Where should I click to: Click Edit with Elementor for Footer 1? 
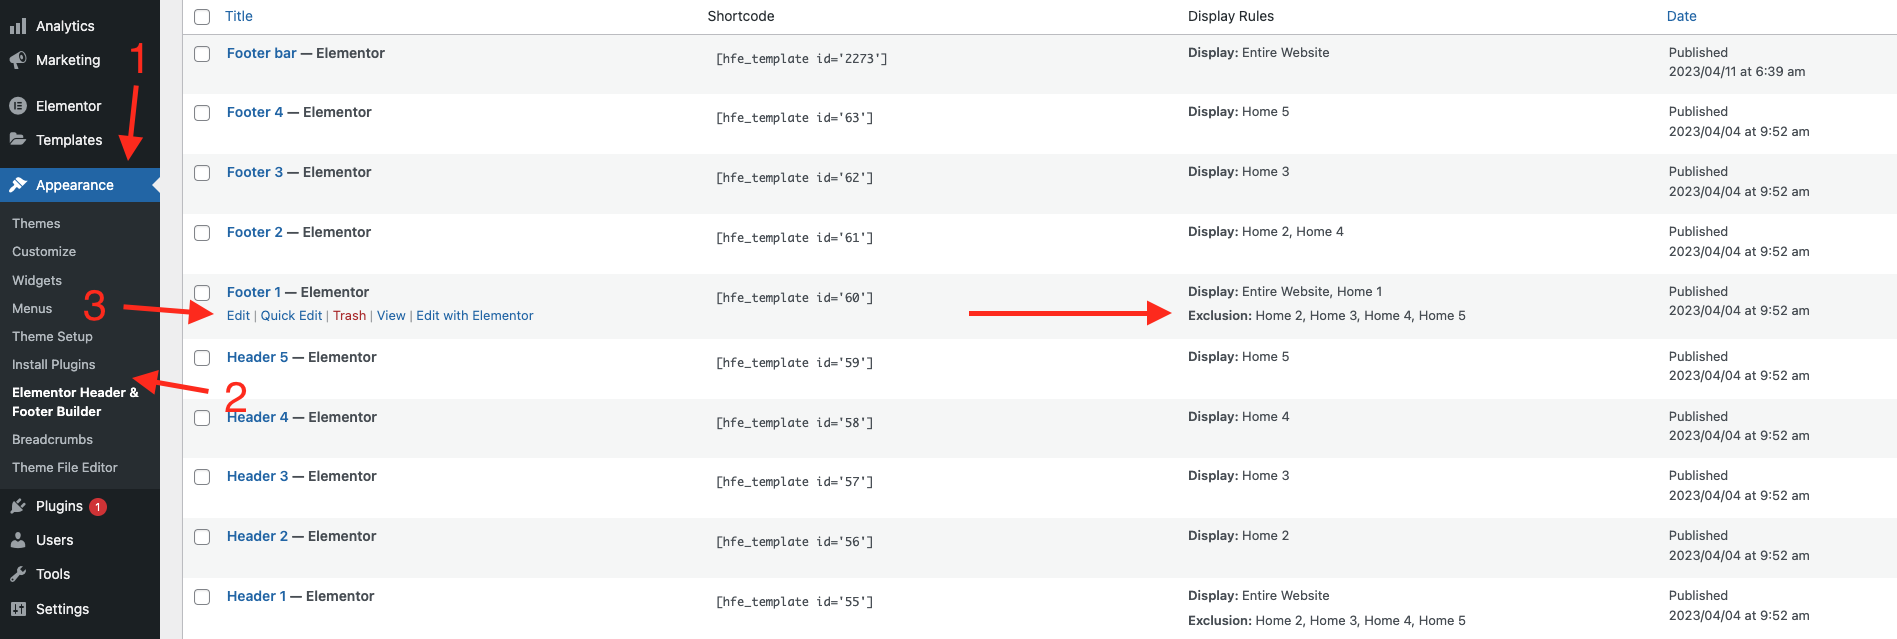tap(474, 316)
